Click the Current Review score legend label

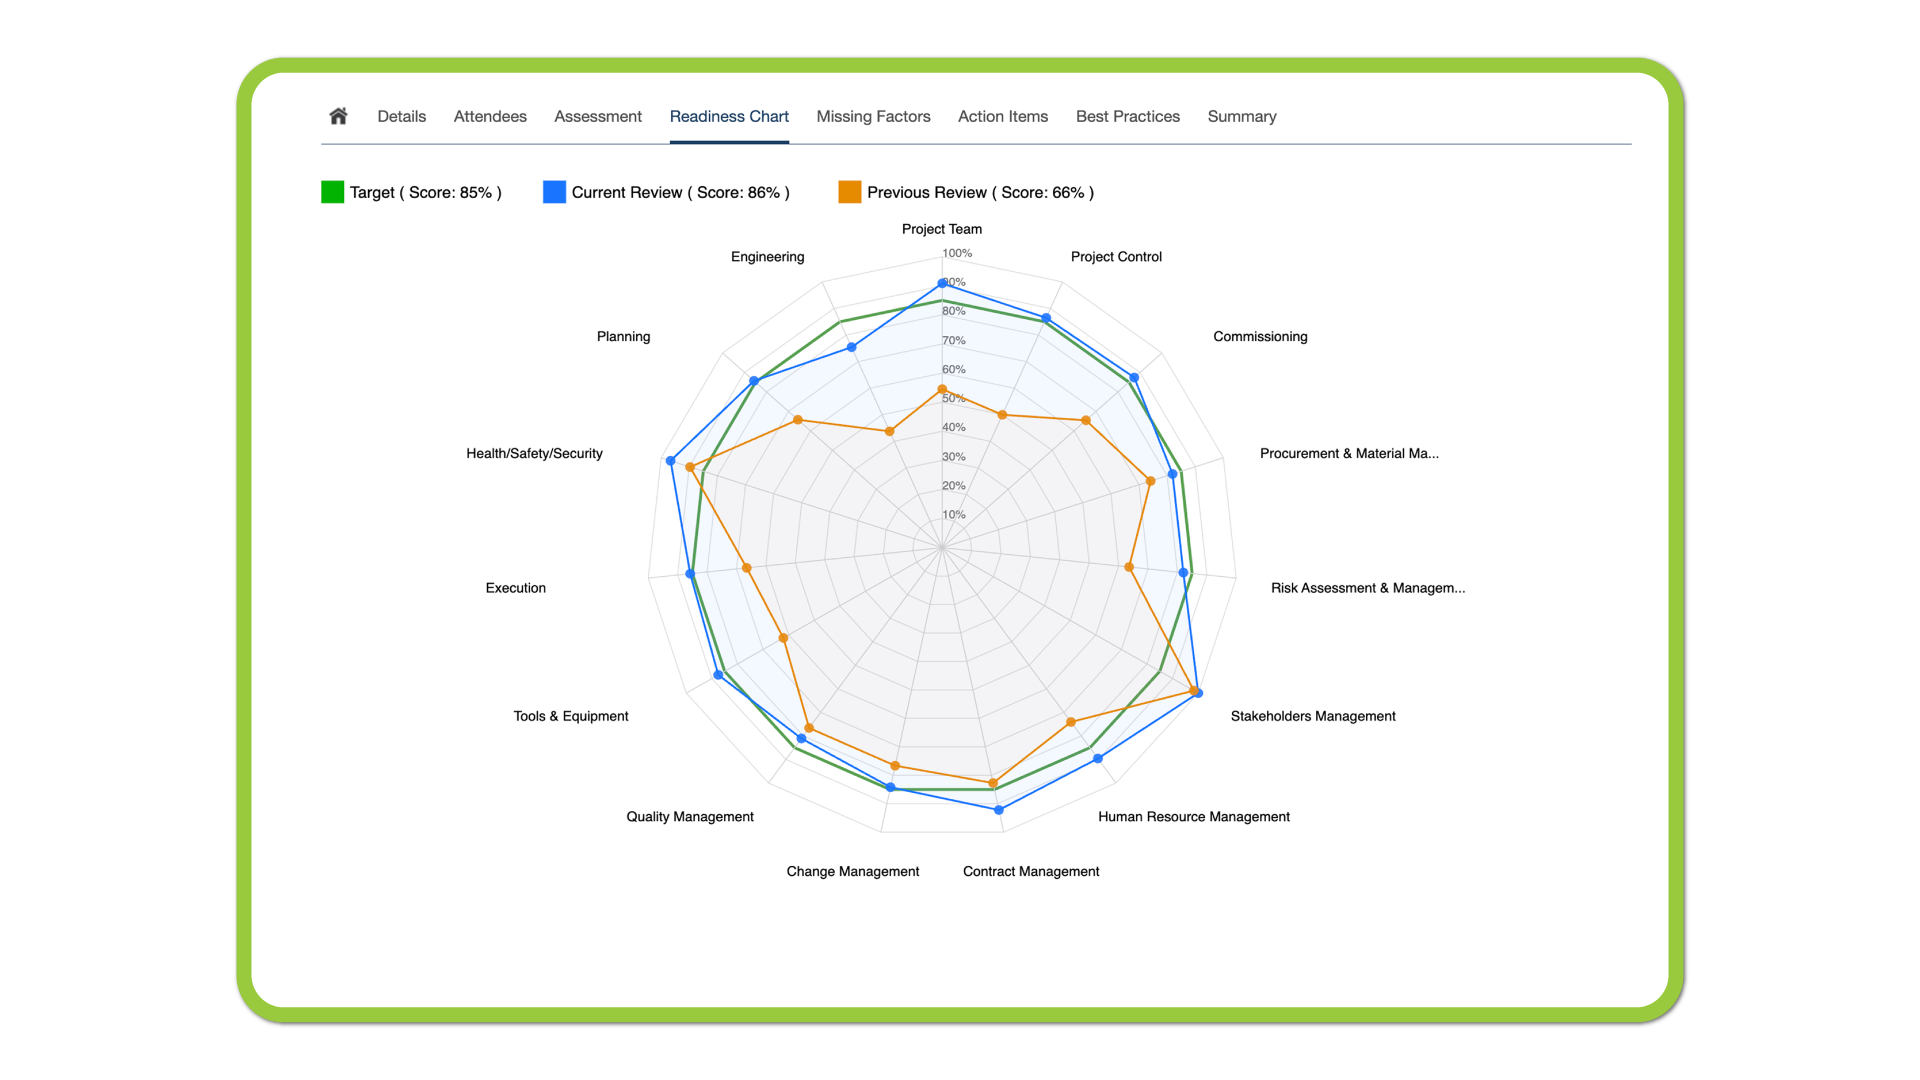(680, 192)
